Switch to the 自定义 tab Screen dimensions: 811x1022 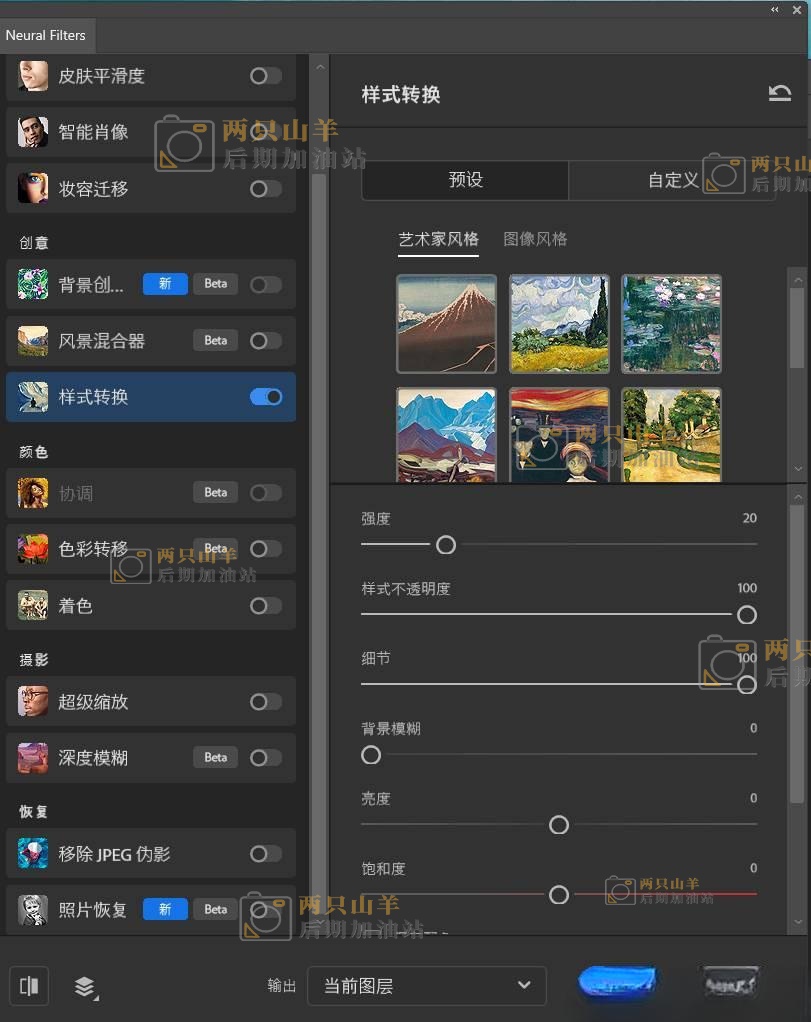pos(672,180)
